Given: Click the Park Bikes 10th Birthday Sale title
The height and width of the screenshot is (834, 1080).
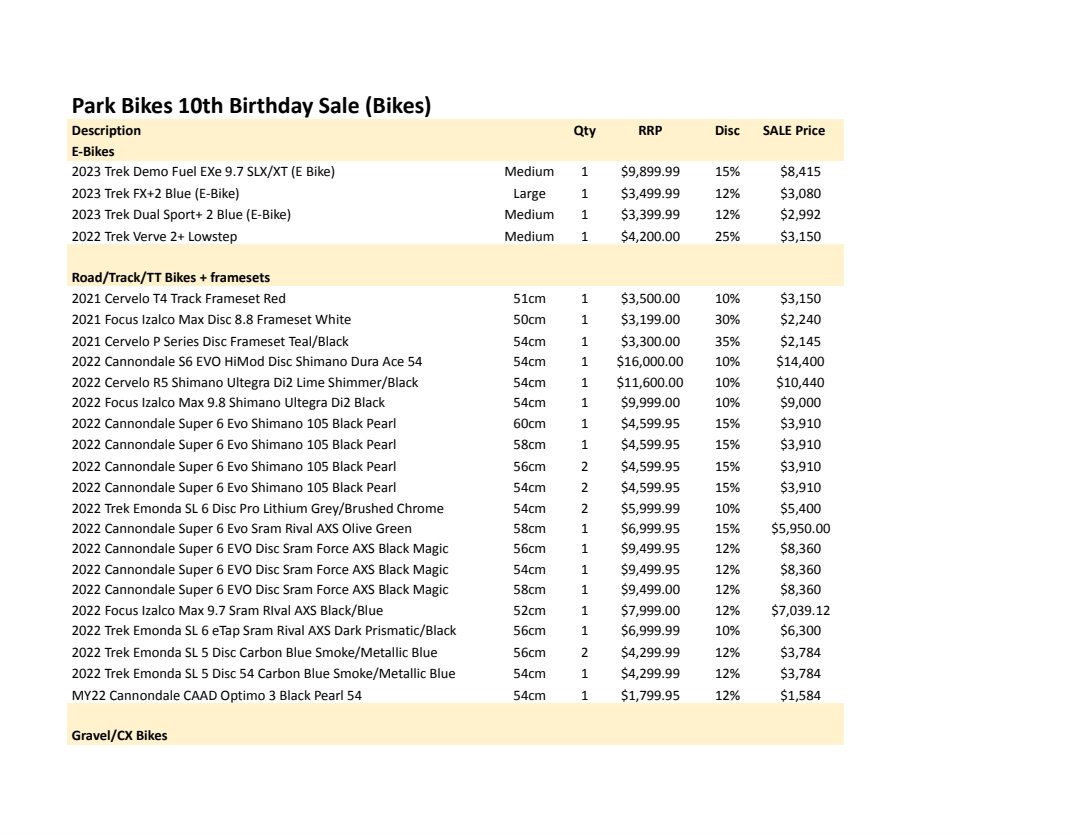Looking at the screenshot, I should click(251, 105).
